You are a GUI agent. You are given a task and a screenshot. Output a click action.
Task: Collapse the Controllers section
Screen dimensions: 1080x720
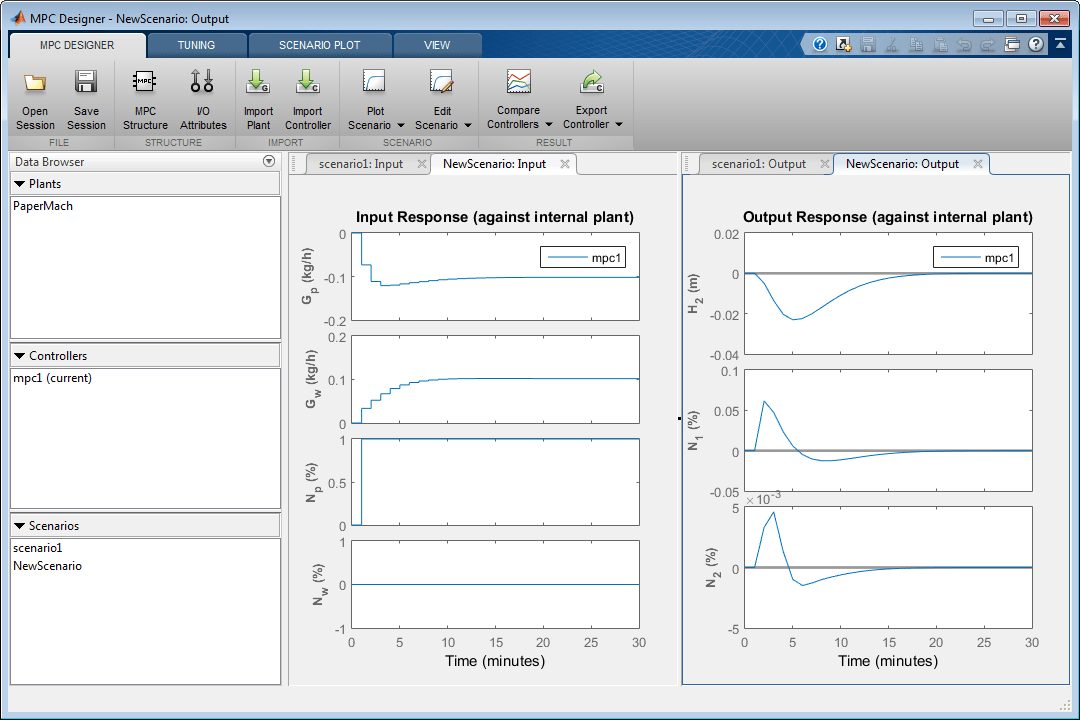click(x=19, y=356)
